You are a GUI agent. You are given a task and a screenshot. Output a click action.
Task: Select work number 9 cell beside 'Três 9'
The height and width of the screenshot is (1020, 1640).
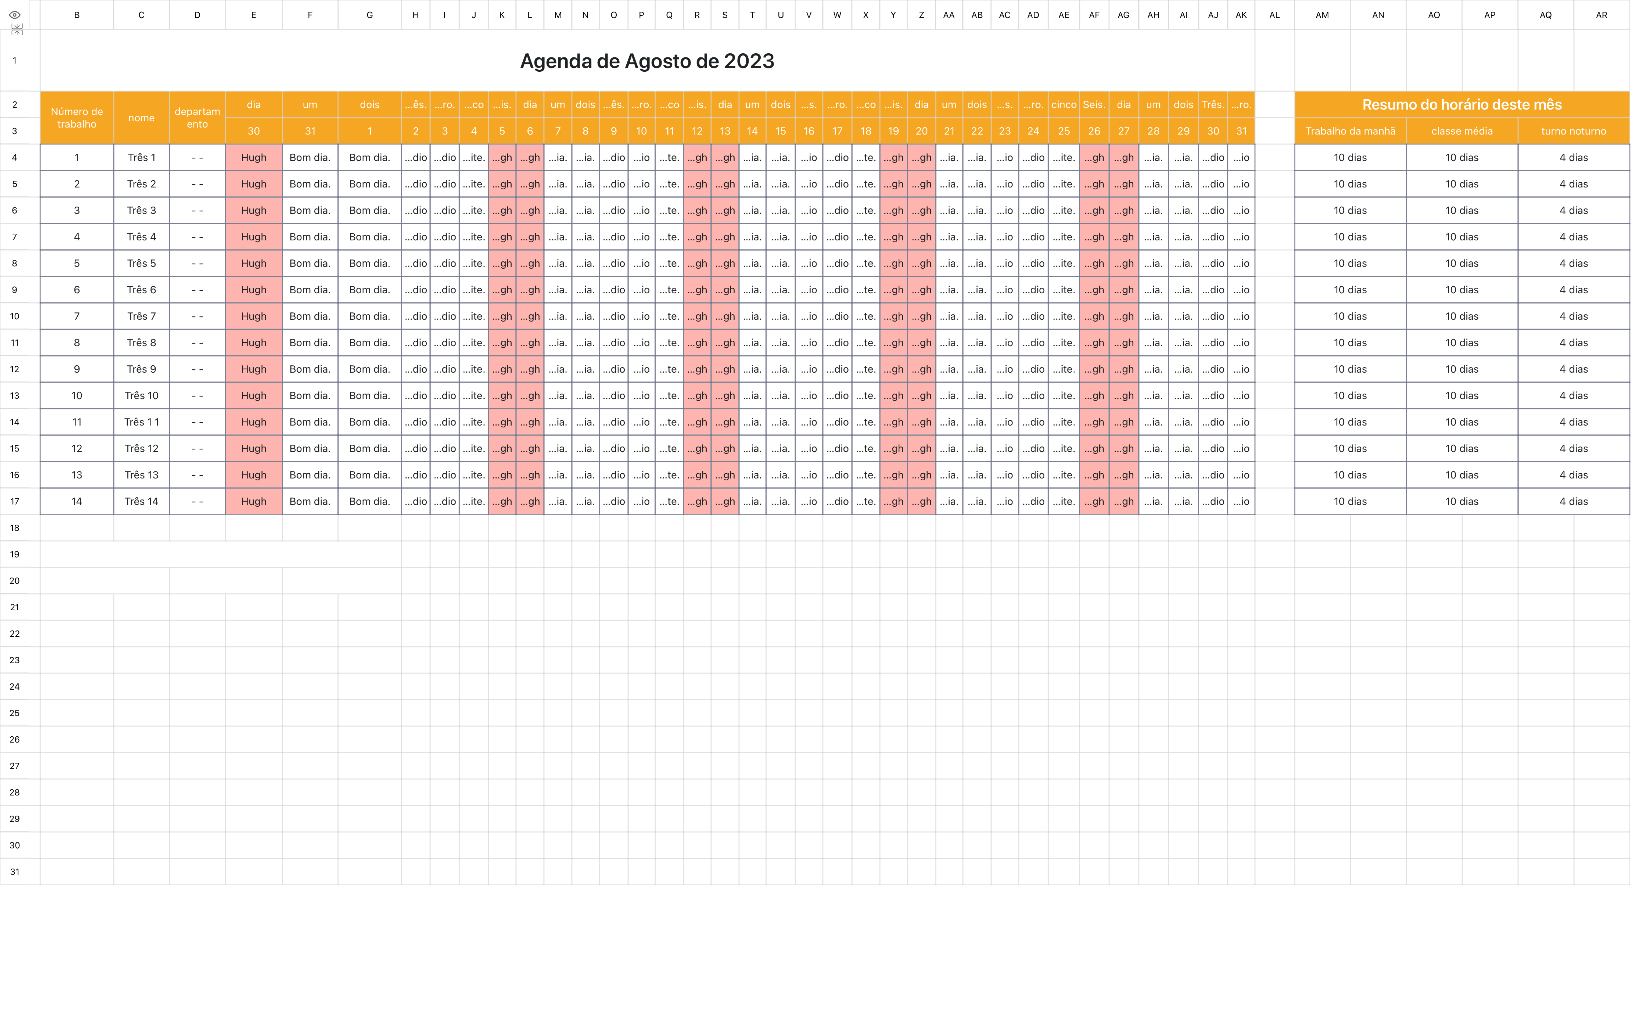[77, 369]
